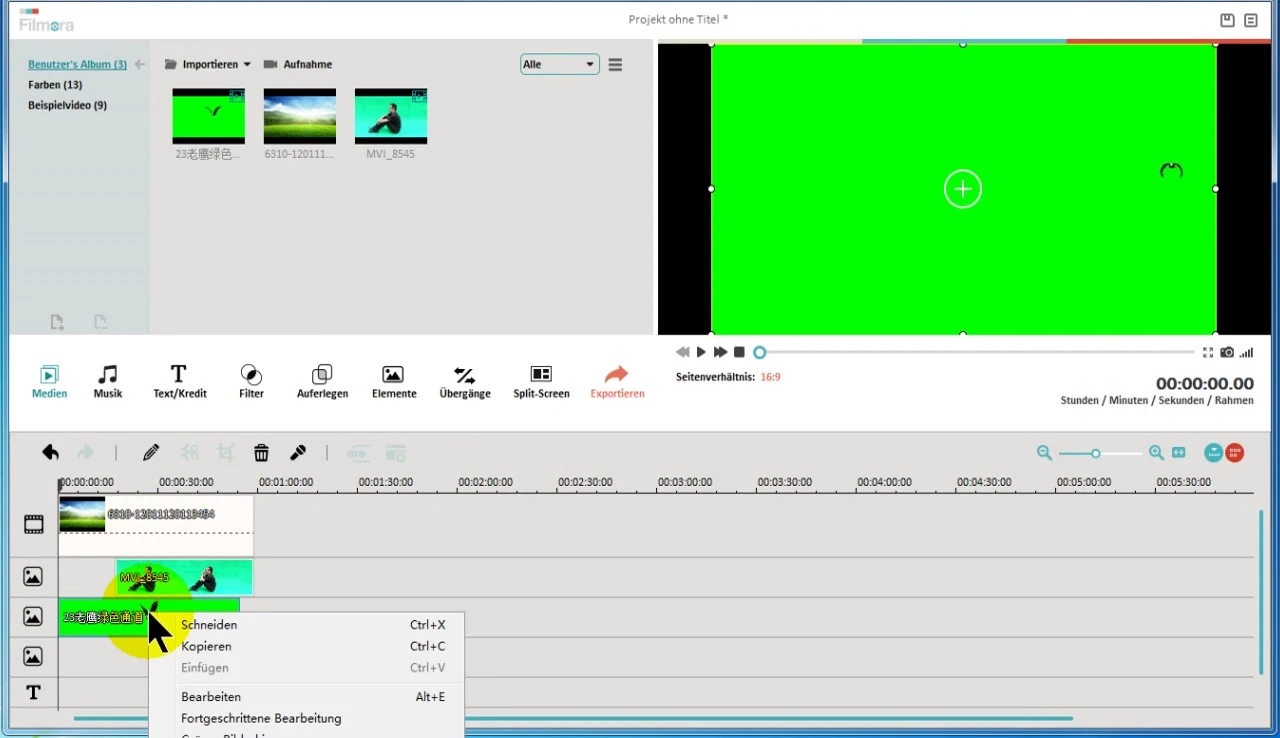Click the microphone voiceover icon
Image resolution: width=1280 pixels, height=738 pixels.
coord(298,453)
